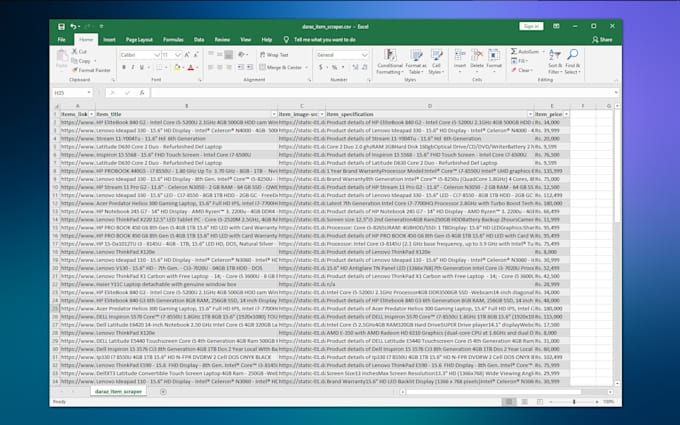Click the Increase Indent icon

click(249, 67)
